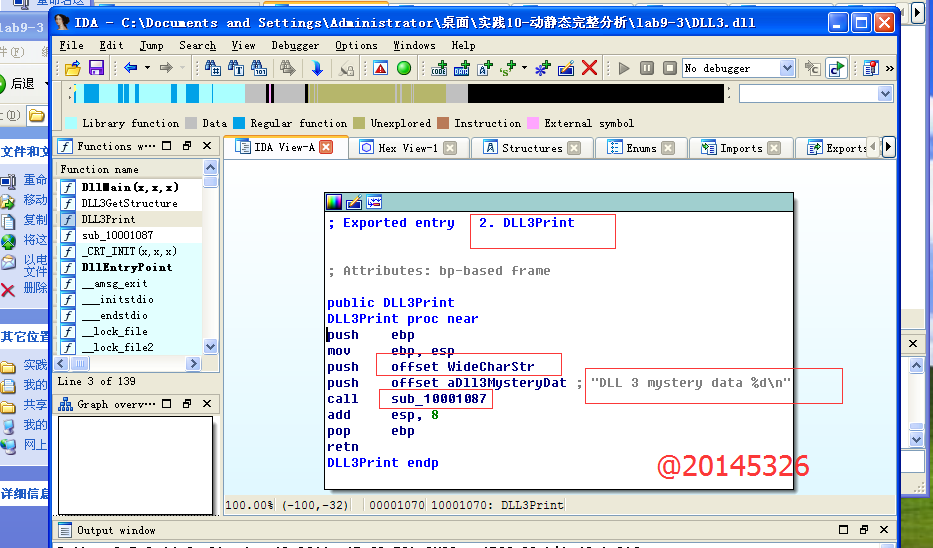Click the Save database floppy icon
Viewport: 933px width, 548px height.
pos(96,68)
